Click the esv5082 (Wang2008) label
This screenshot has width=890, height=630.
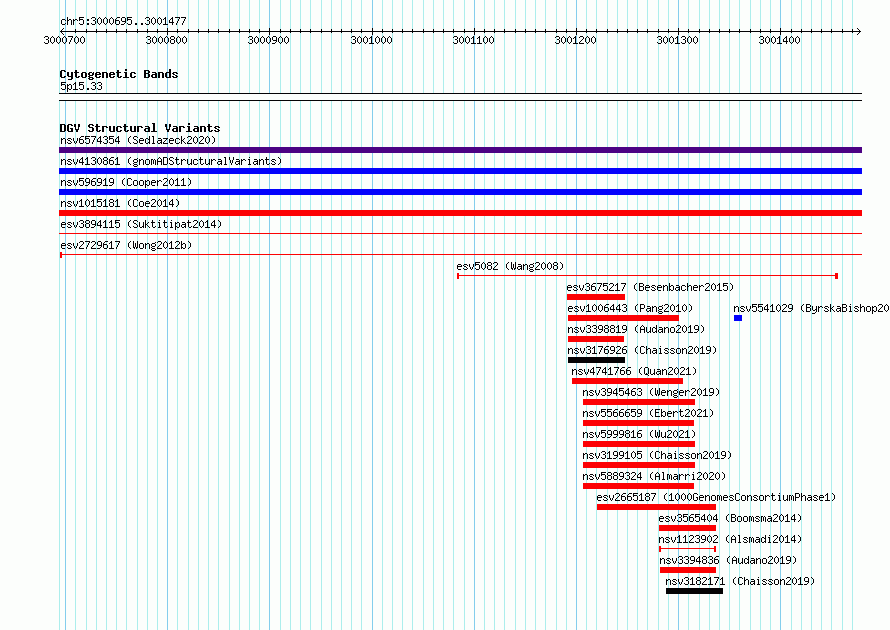[510, 266]
